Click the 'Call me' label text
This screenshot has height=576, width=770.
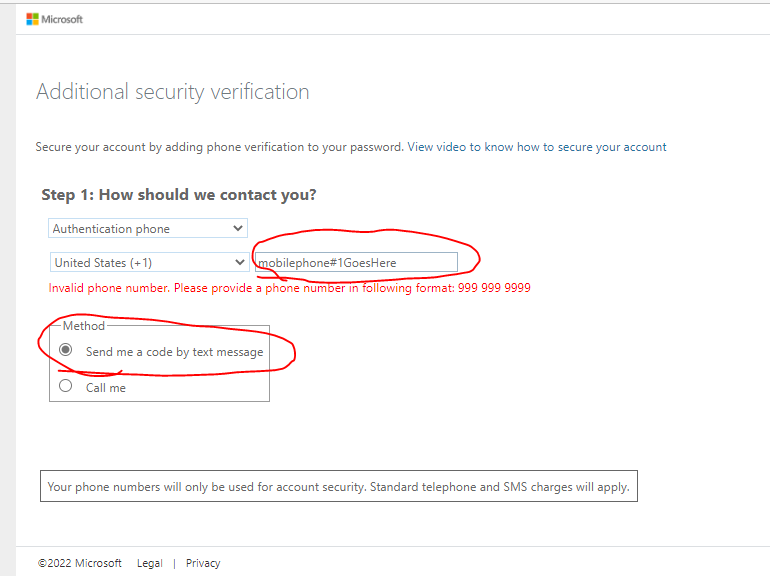(106, 388)
